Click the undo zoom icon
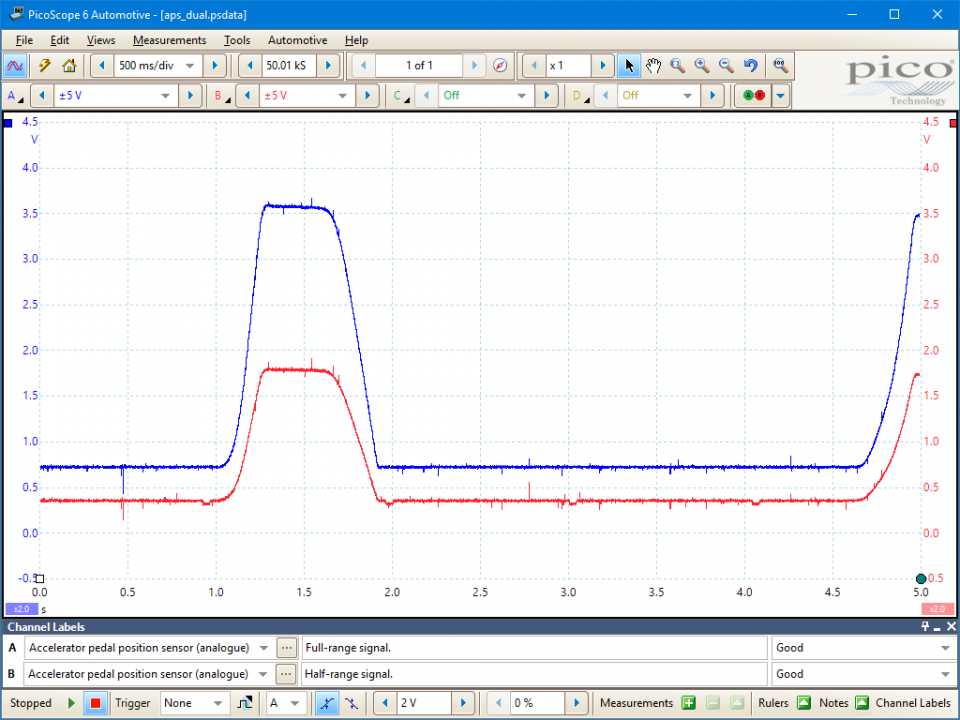 pyautogui.click(x=750, y=66)
